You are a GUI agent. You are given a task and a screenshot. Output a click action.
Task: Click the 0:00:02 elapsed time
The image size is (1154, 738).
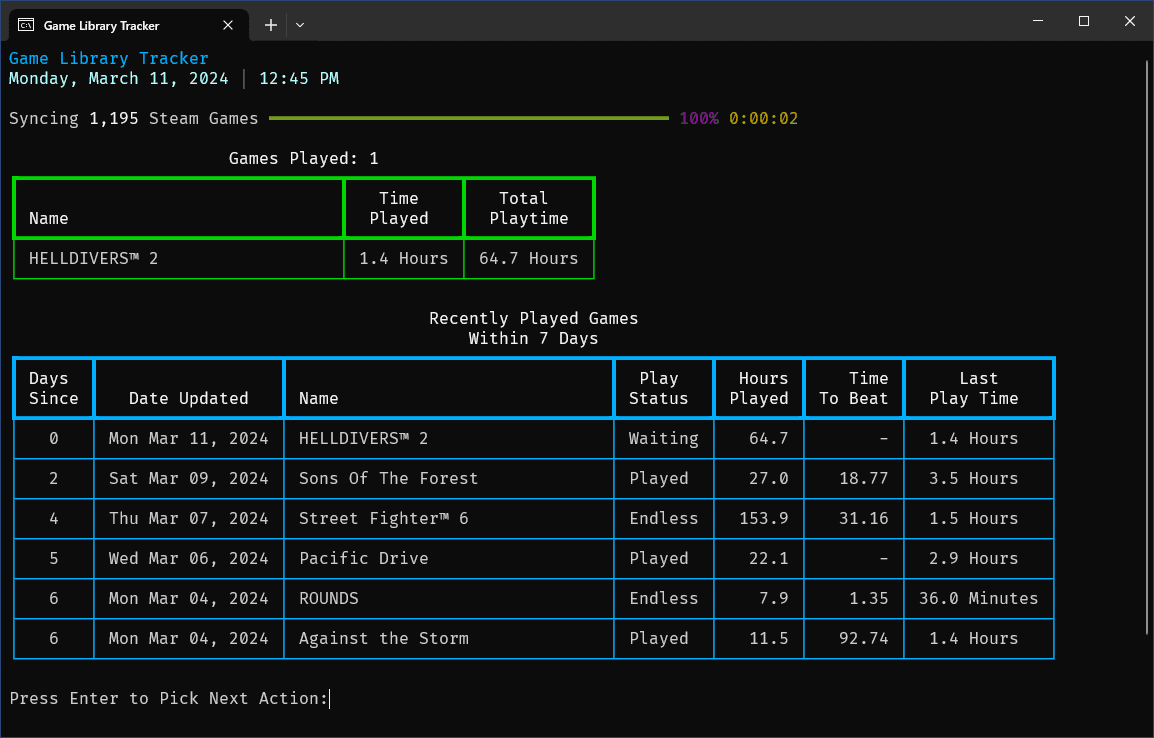(x=763, y=118)
